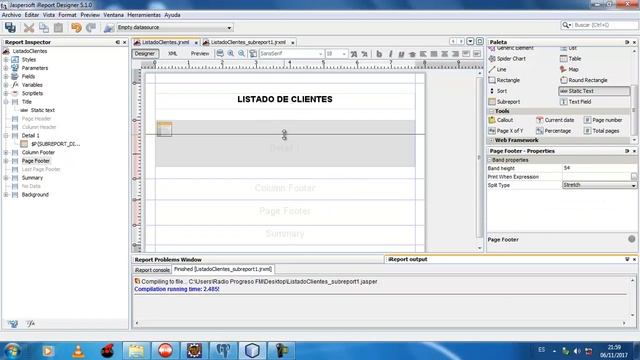Click the report query database icon
The height and width of the screenshot is (360, 640).
pos(109,27)
